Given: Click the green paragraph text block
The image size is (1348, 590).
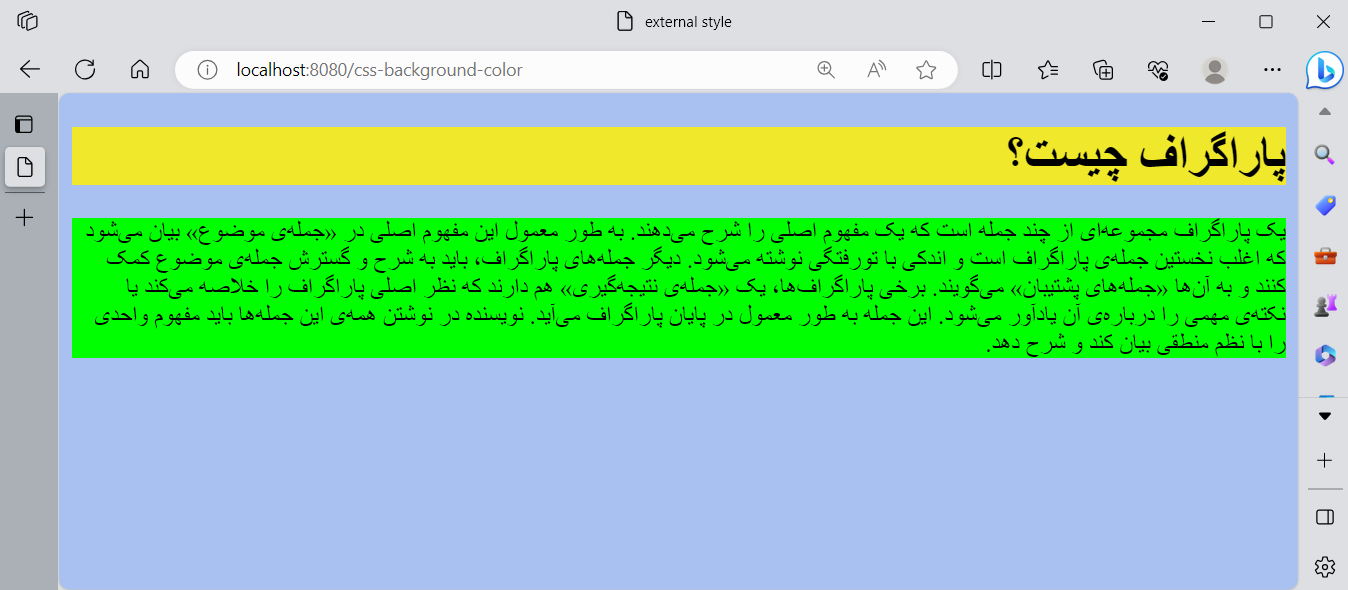Looking at the screenshot, I should click(679, 288).
